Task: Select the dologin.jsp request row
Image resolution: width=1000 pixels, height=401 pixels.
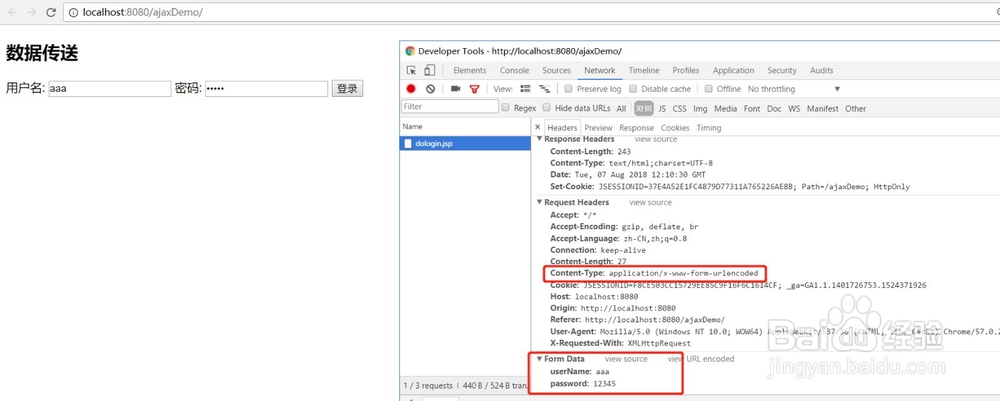Action: tap(466, 143)
